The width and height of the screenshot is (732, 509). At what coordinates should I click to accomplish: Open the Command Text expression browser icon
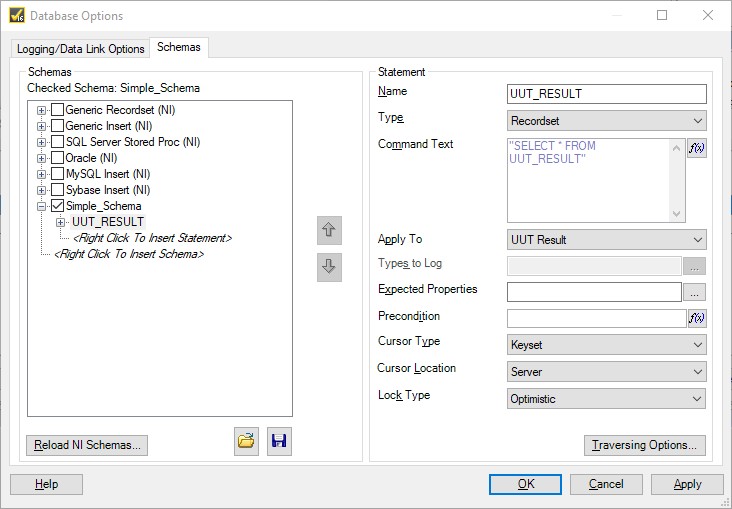pyautogui.click(x=697, y=148)
